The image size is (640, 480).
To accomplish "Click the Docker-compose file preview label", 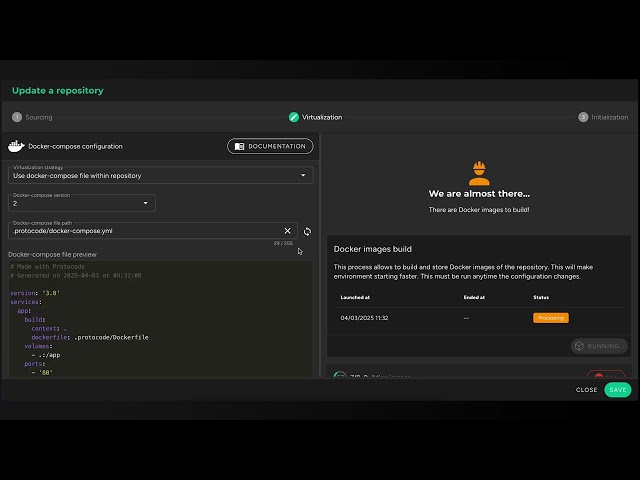I will pyautogui.click(x=52, y=254).
